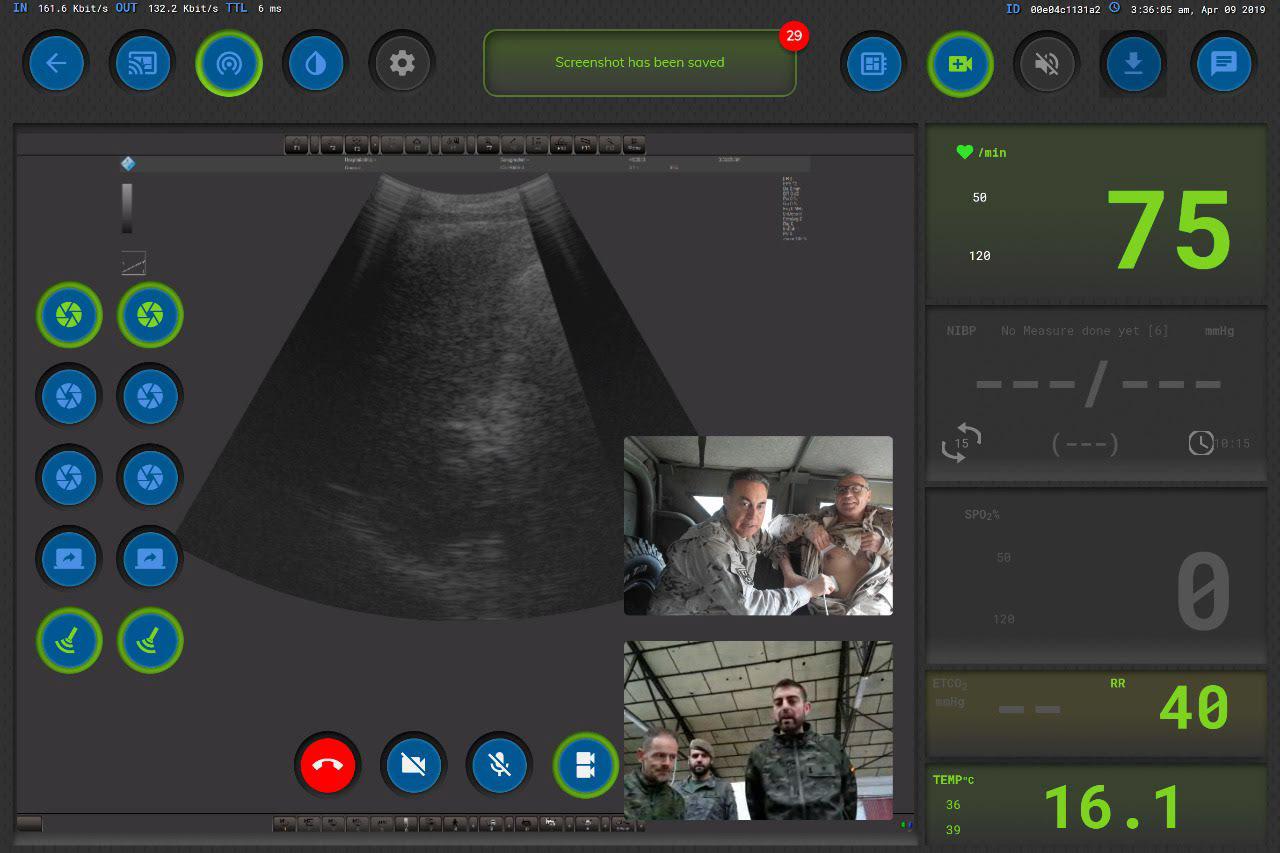This screenshot has height=853, width=1280.
Task: Unmute the speaker with the crossed speaker icon
Action: click(x=1046, y=64)
